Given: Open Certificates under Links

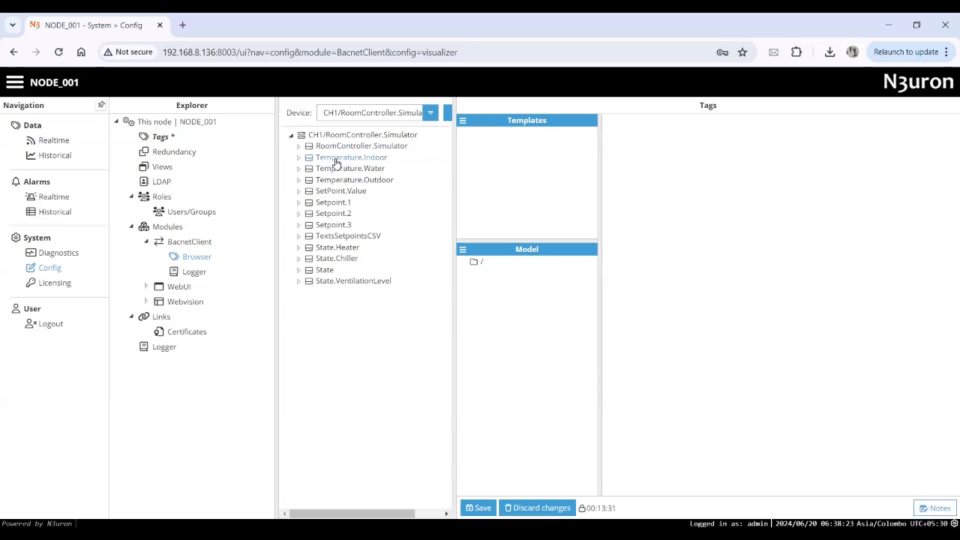Looking at the screenshot, I should (x=186, y=332).
